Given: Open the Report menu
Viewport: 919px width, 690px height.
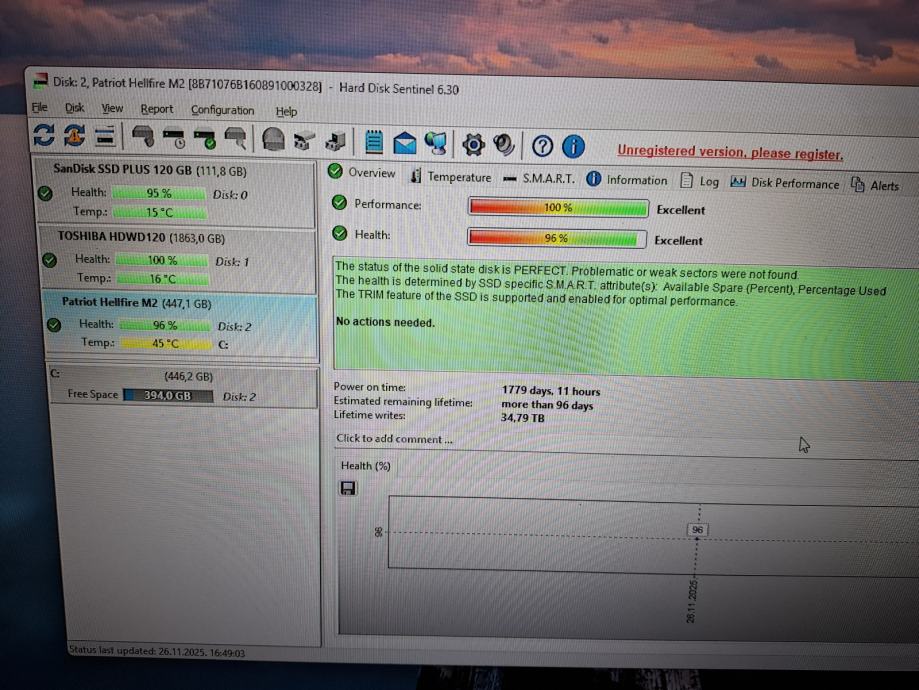Looking at the screenshot, I should pos(156,109).
